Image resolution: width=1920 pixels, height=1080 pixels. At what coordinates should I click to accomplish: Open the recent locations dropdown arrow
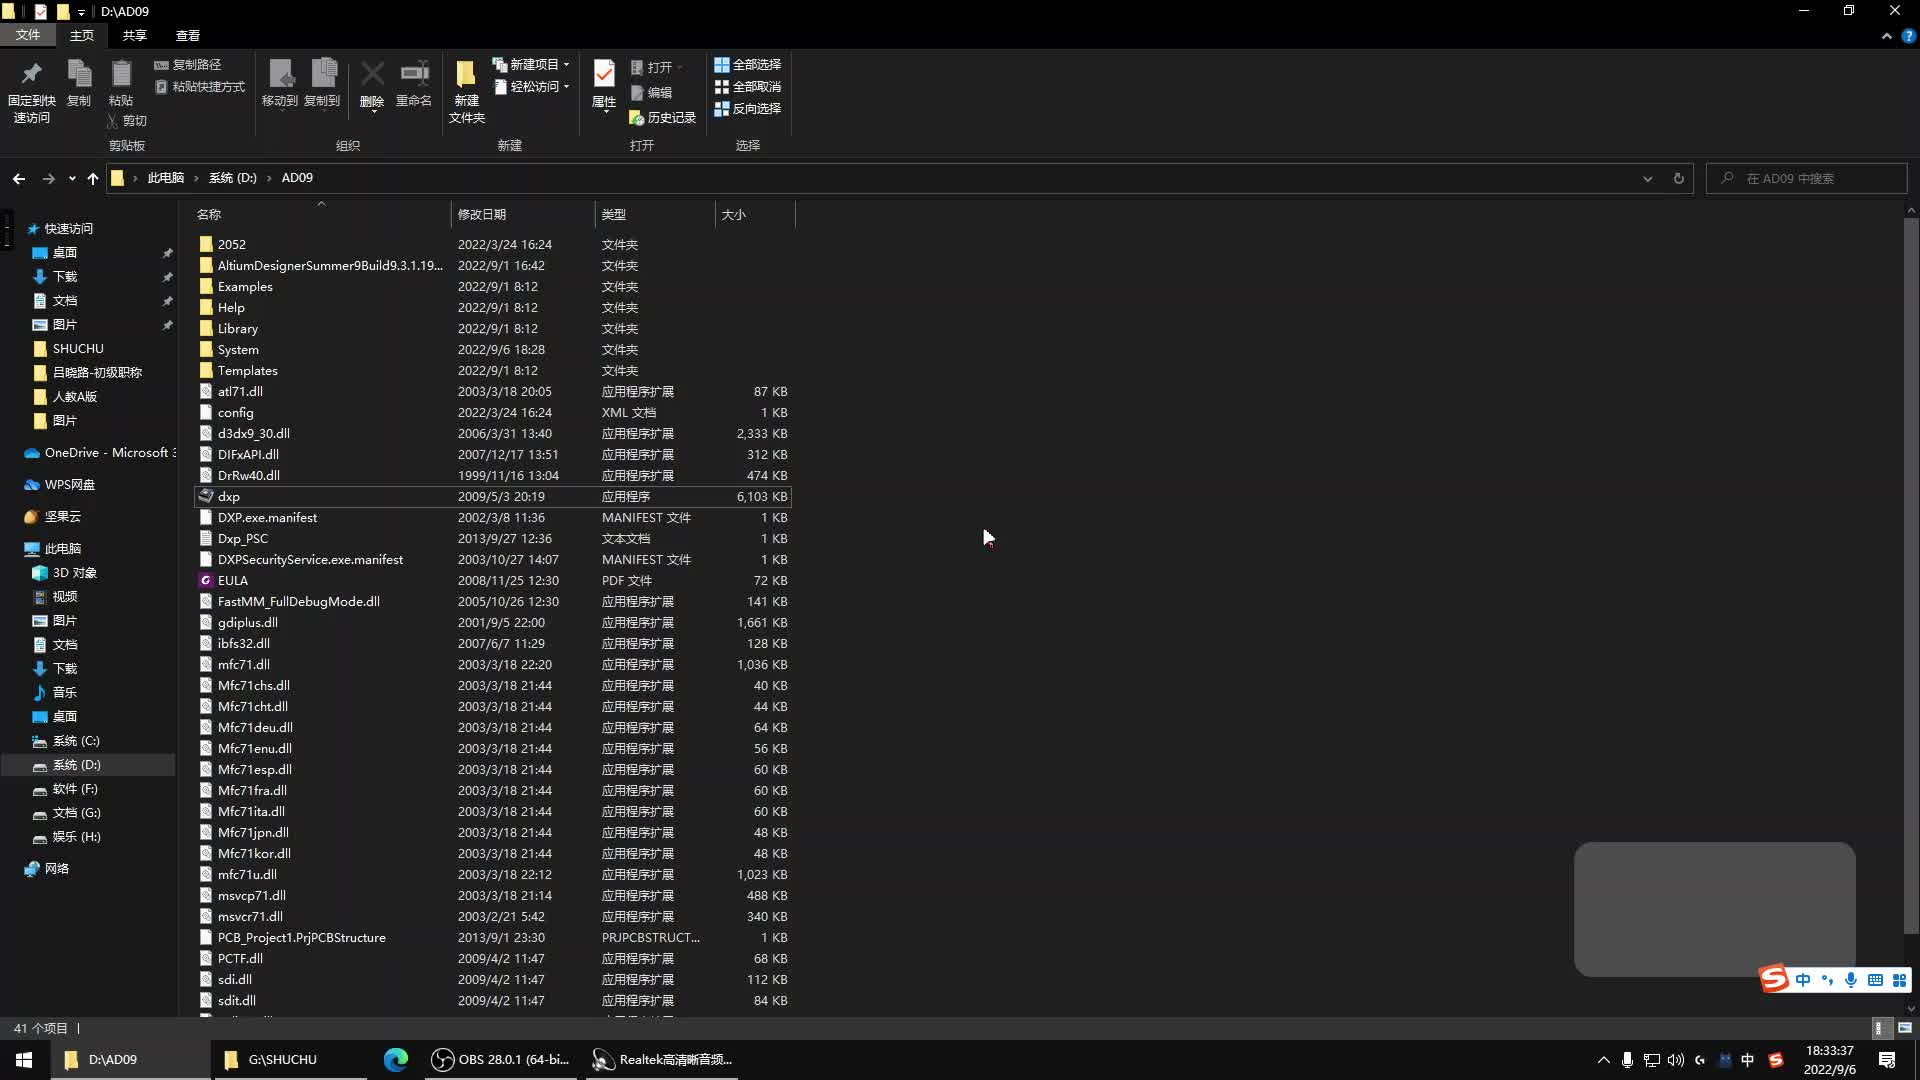[x=72, y=179]
